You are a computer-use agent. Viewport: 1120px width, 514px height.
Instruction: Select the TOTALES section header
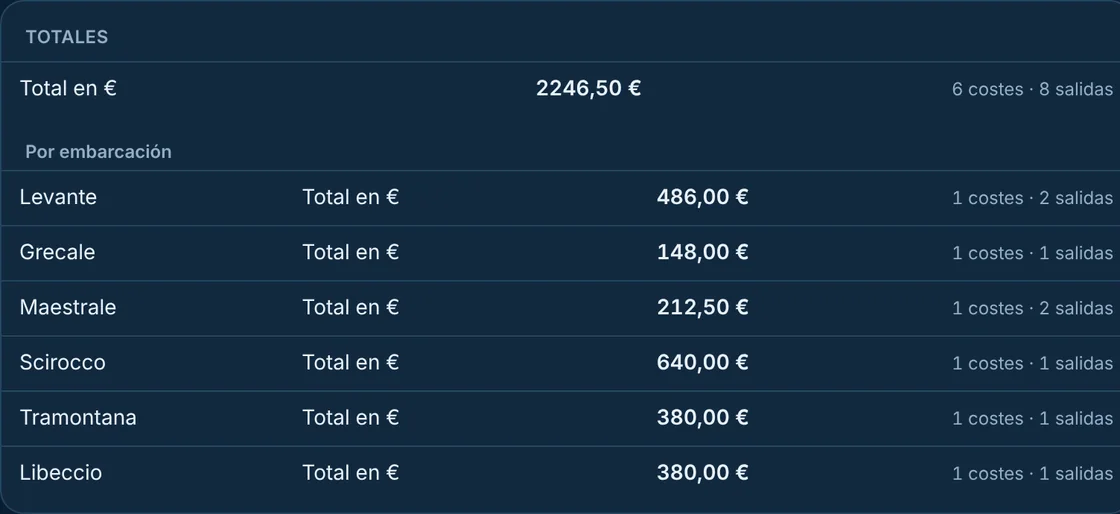click(66, 37)
